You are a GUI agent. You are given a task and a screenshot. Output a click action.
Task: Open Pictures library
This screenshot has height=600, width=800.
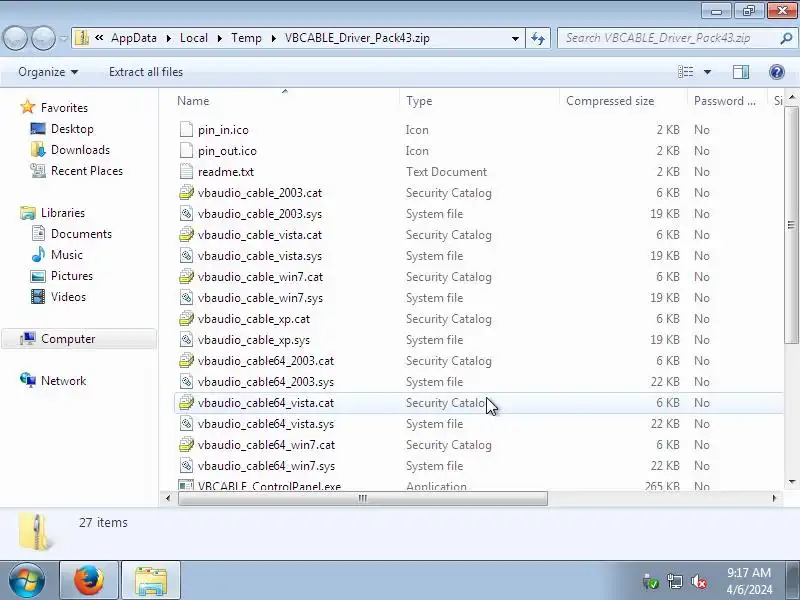pos(72,276)
